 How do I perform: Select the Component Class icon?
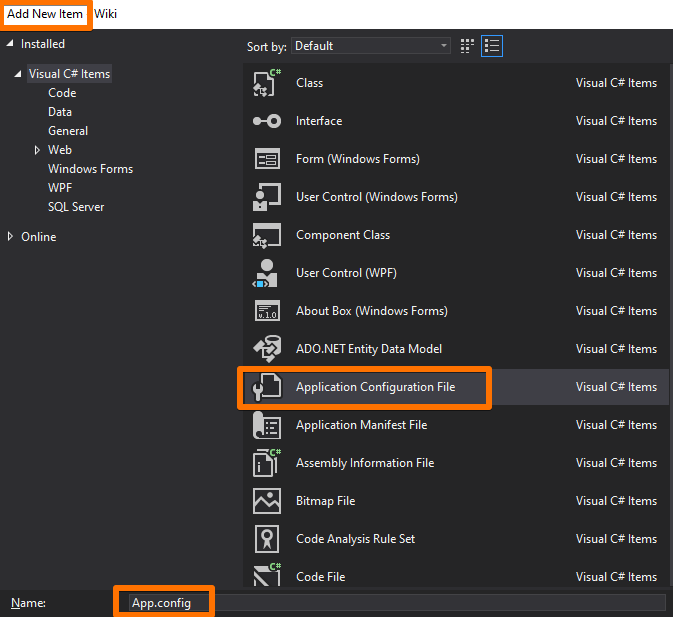pos(266,235)
